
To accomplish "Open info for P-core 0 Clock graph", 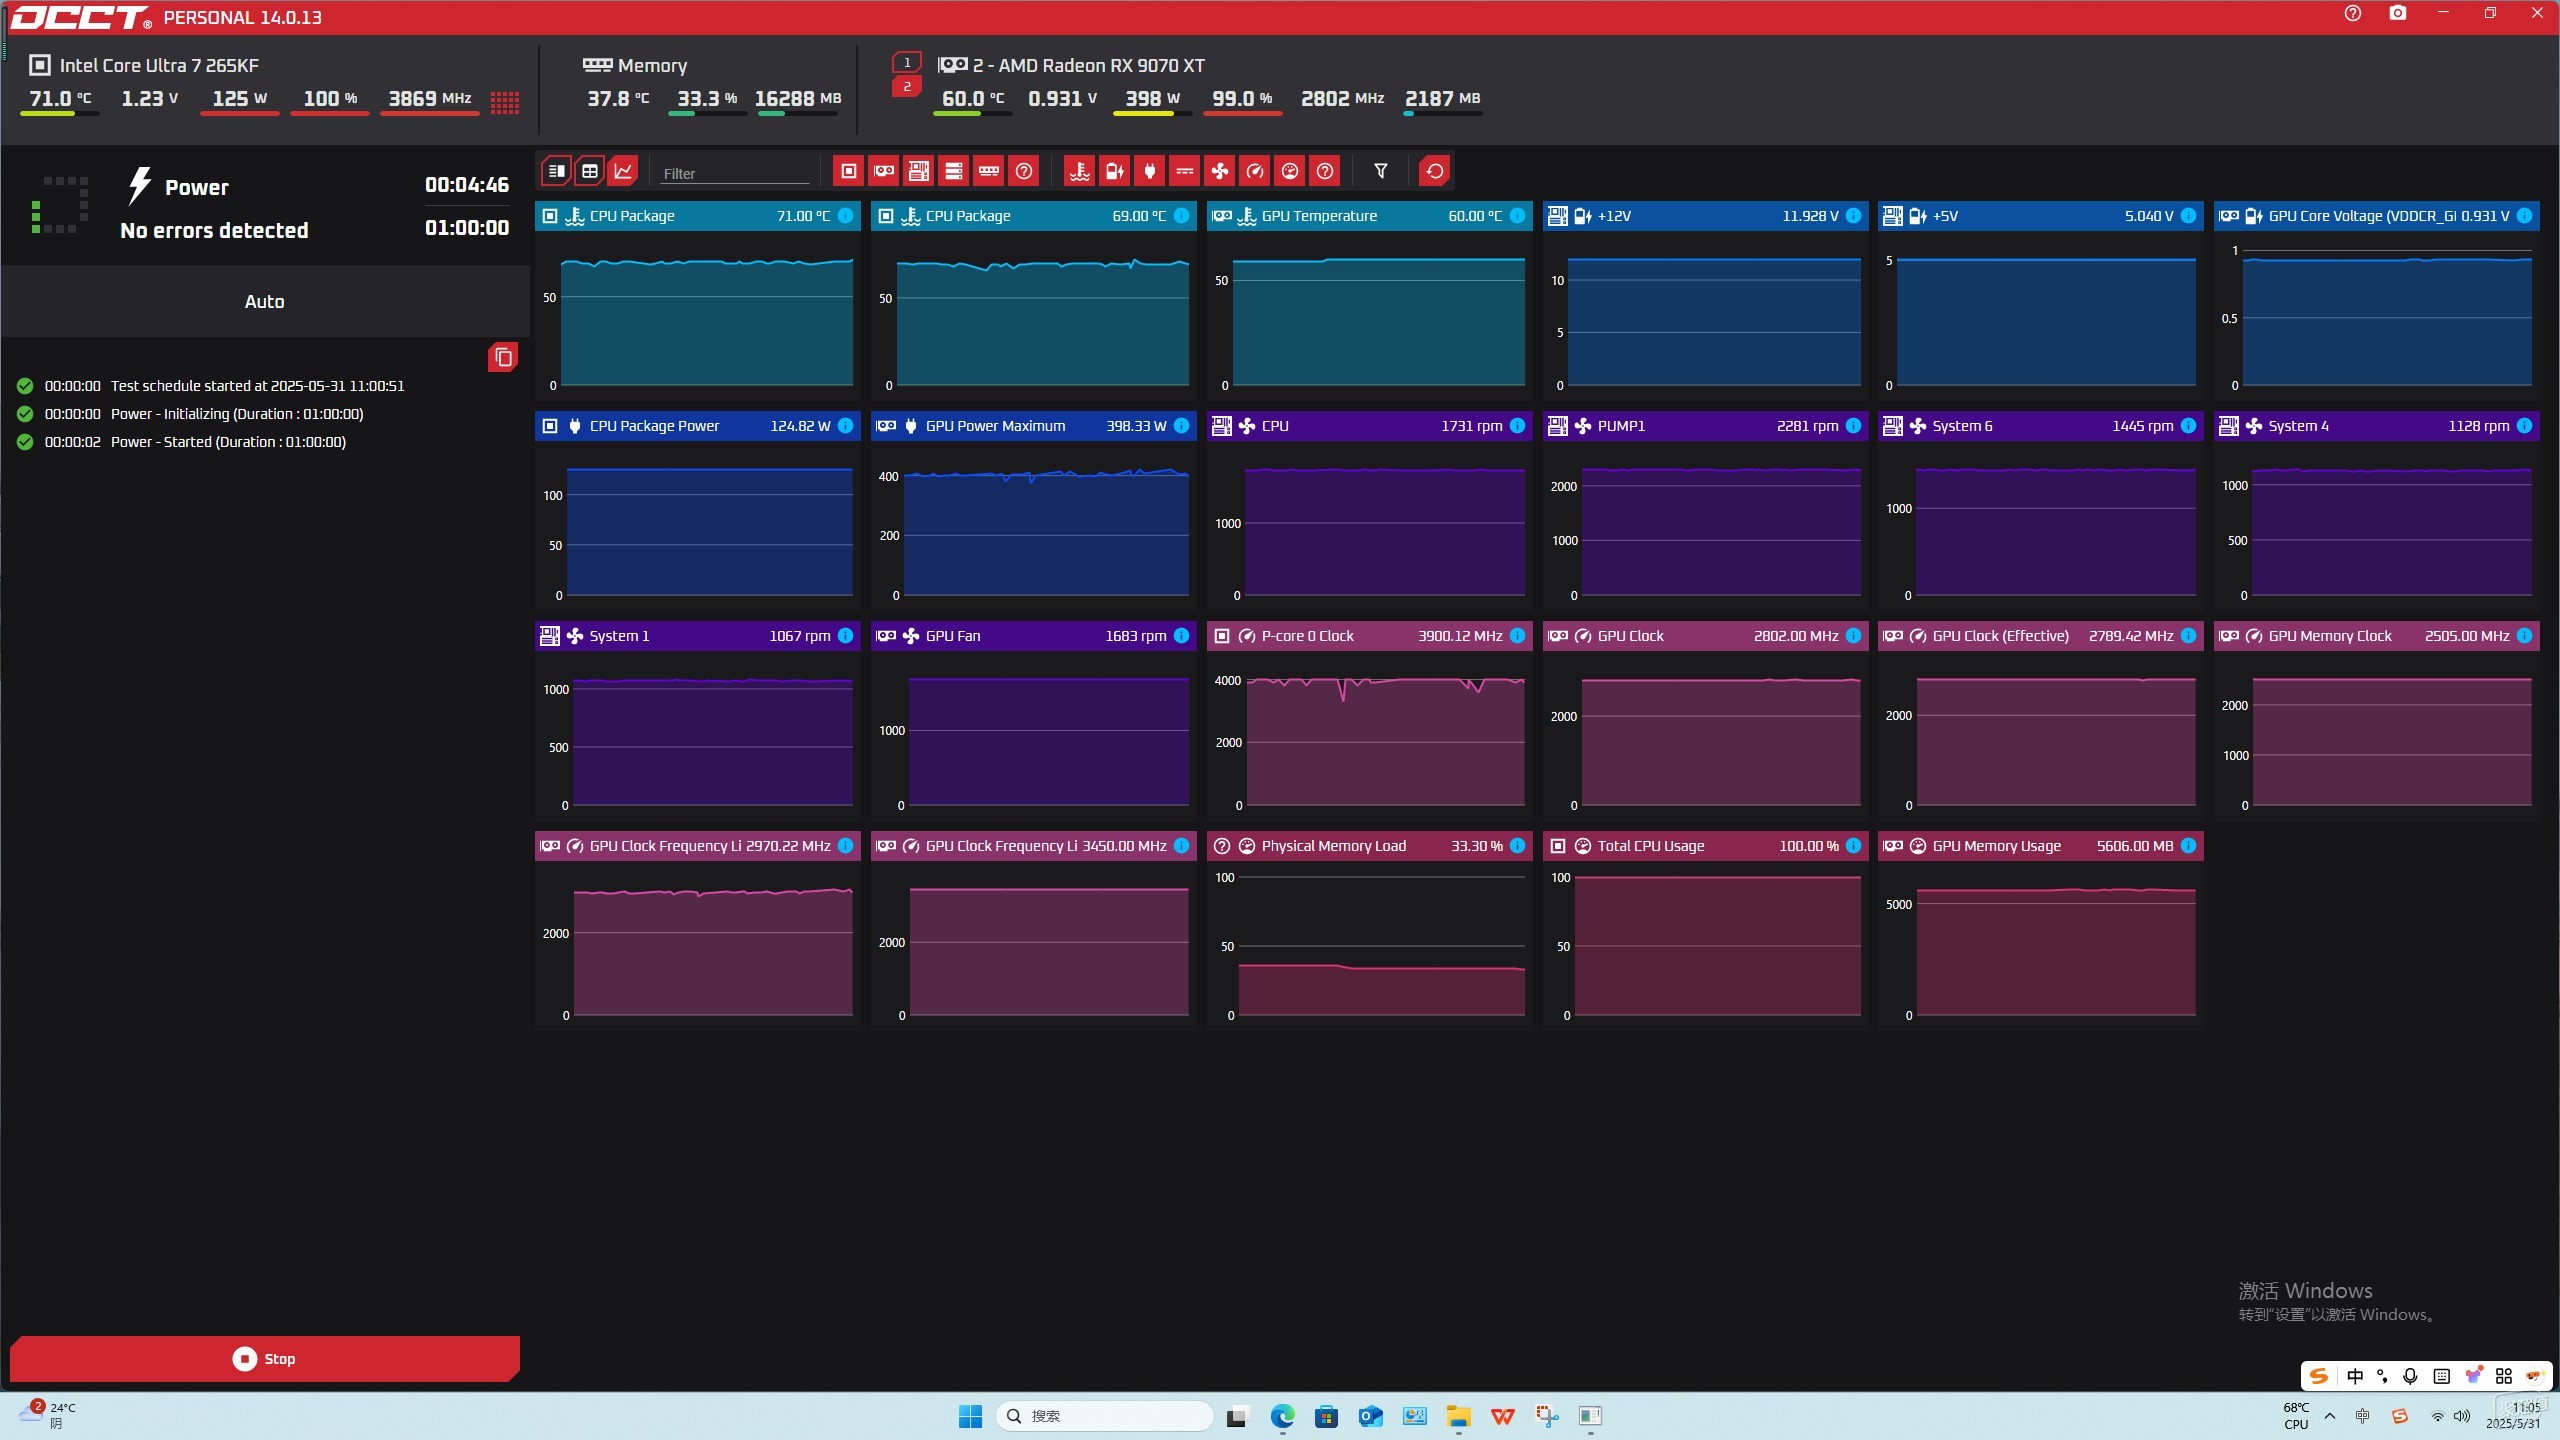I will coord(1518,636).
